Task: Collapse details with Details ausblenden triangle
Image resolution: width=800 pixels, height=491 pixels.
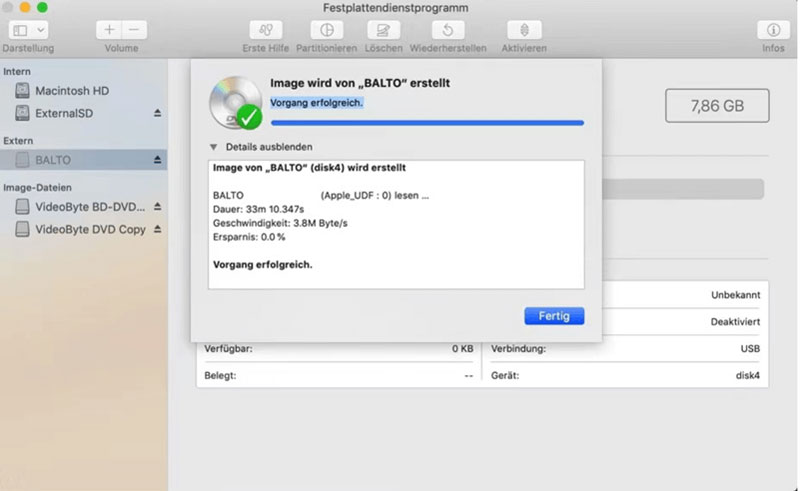Action: [212, 146]
